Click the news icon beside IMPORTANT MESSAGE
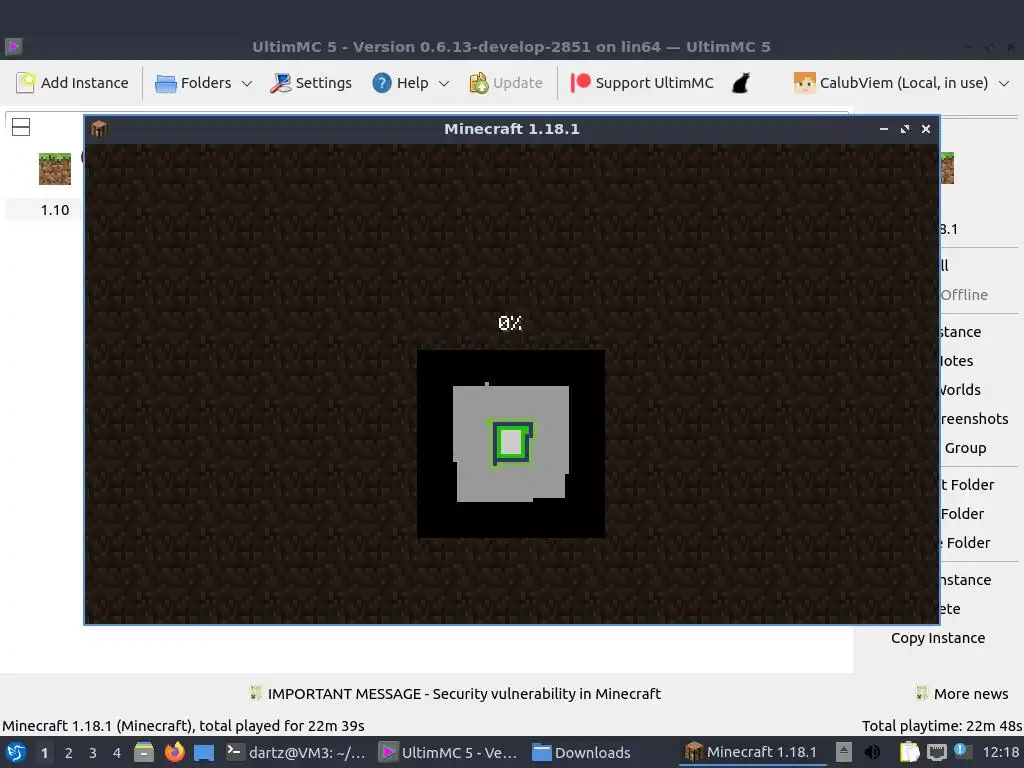 [x=255, y=693]
